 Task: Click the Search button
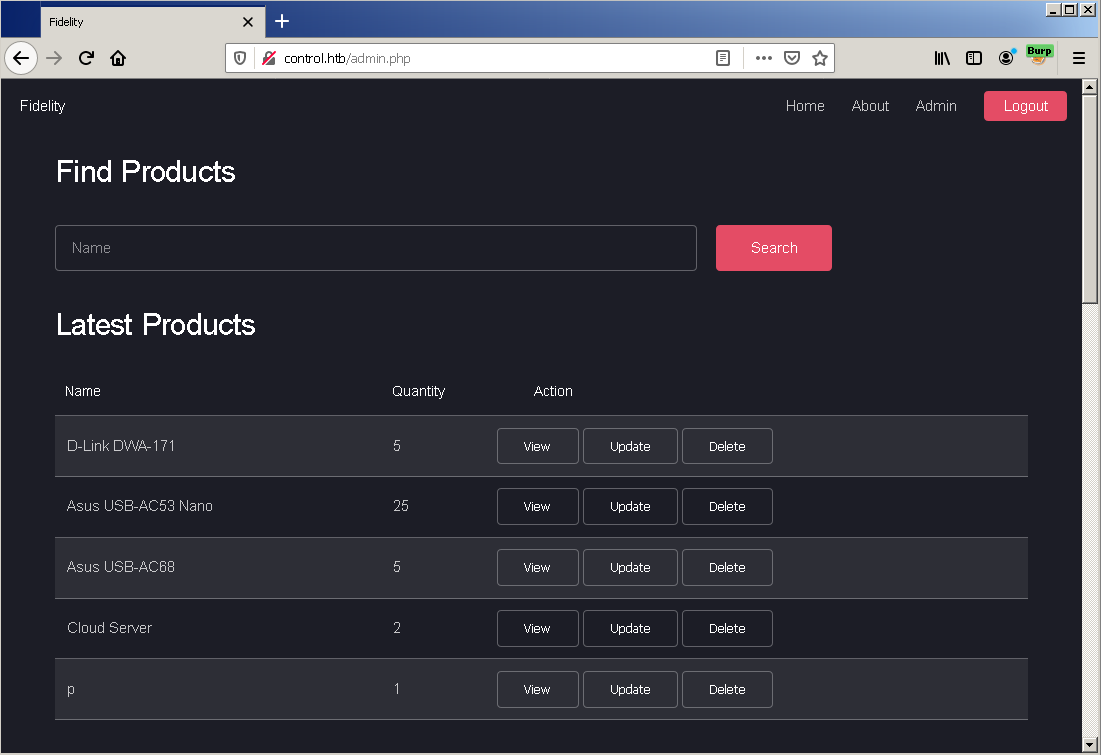pyautogui.click(x=774, y=248)
